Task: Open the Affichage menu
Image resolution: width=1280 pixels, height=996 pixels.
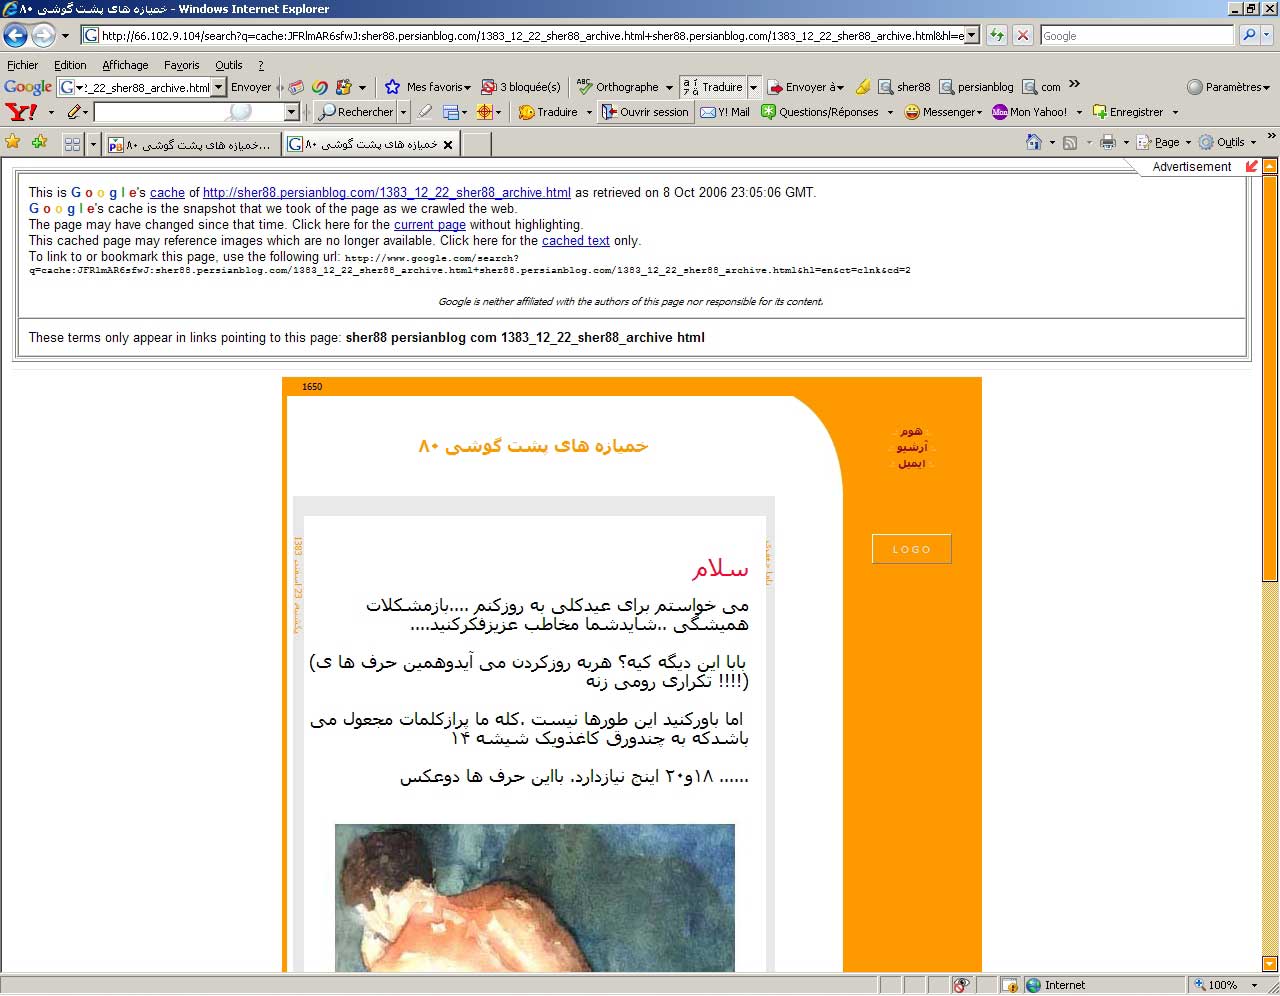Action: point(125,65)
